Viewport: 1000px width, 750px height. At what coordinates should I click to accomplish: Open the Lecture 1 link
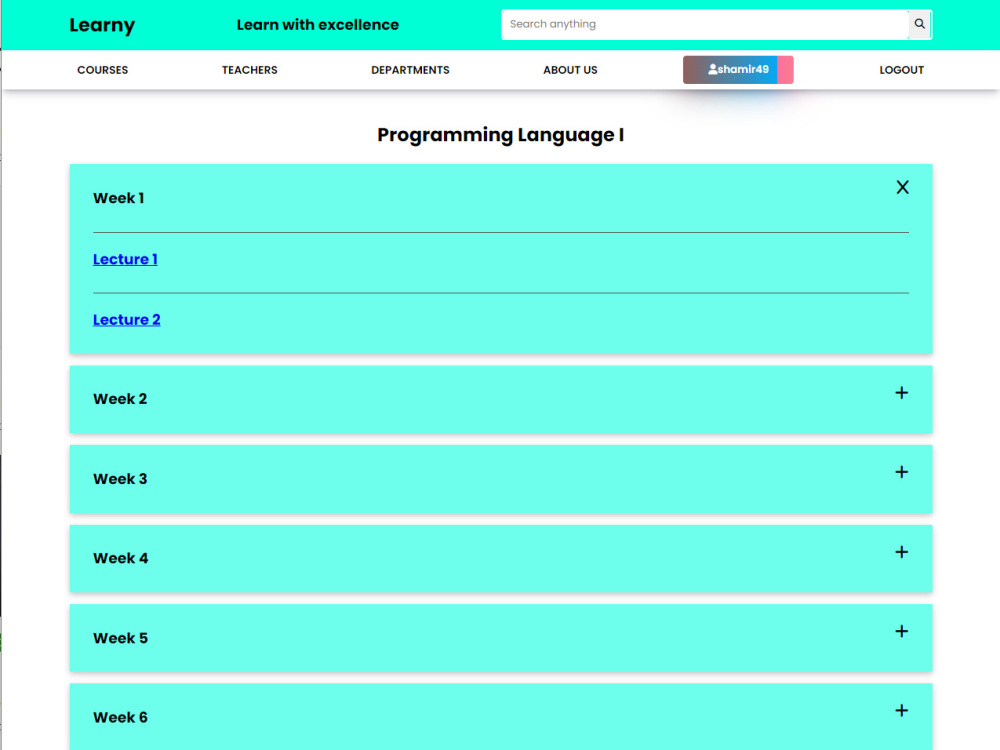pyautogui.click(x=125, y=260)
